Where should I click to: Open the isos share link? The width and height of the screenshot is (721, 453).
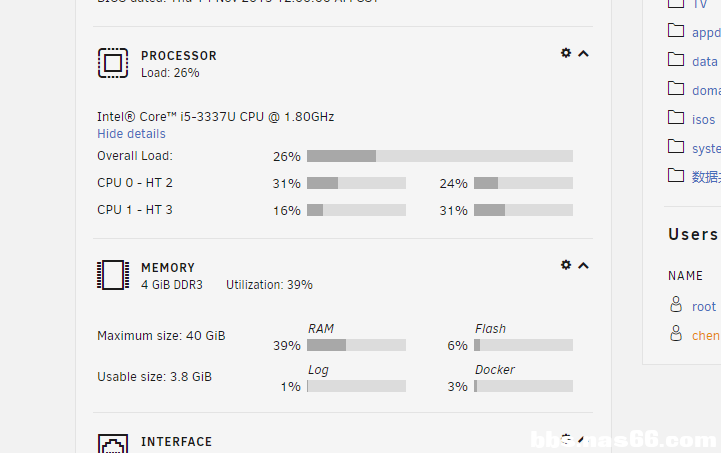704,119
